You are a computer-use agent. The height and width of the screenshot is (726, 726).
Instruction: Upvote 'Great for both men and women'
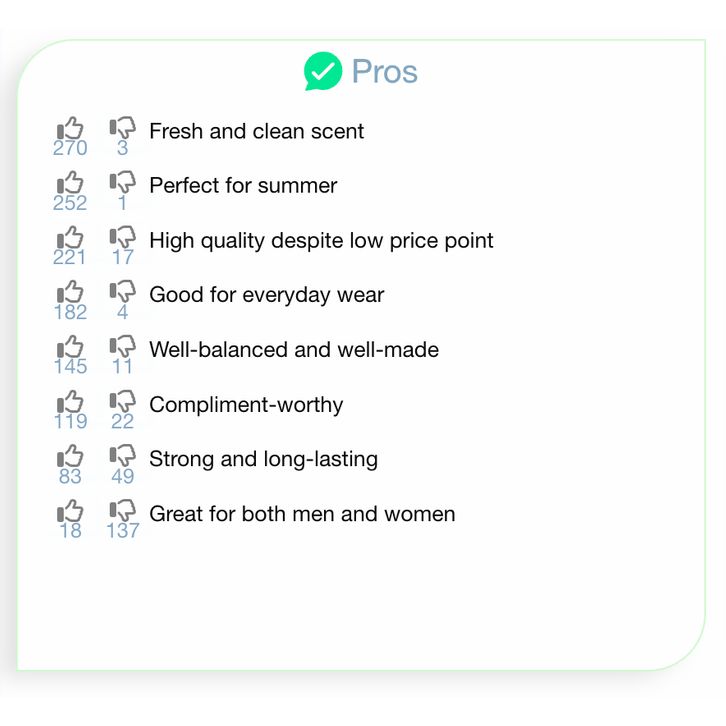point(70,512)
